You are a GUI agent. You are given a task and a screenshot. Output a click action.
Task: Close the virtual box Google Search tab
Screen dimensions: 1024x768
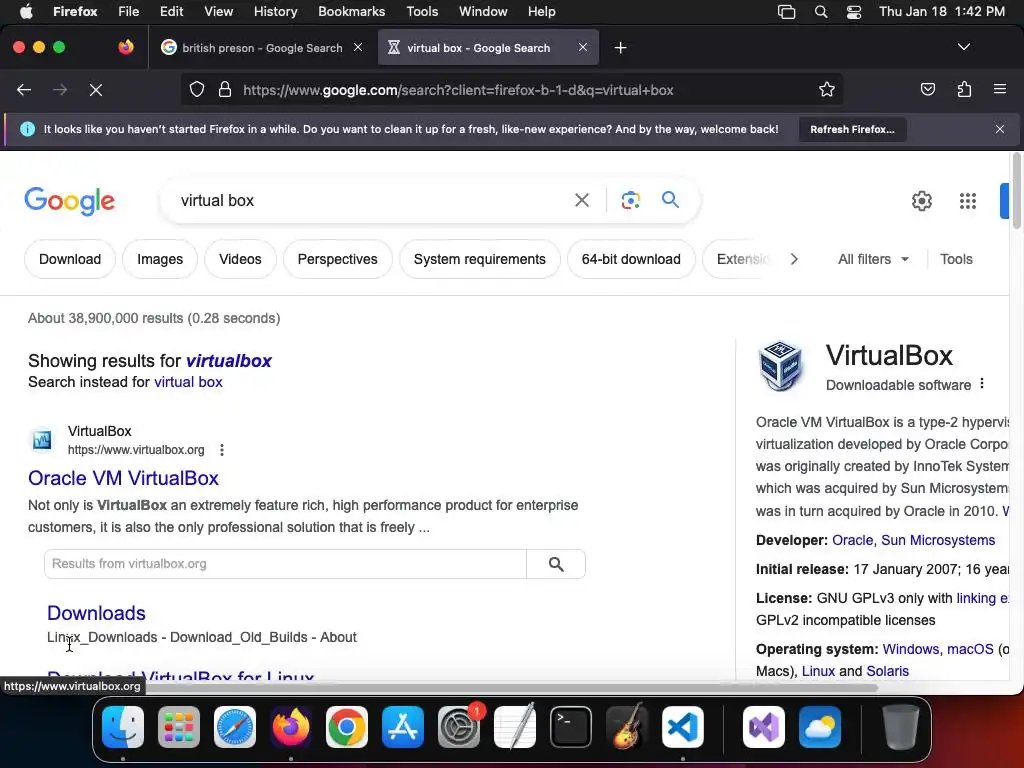[583, 47]
